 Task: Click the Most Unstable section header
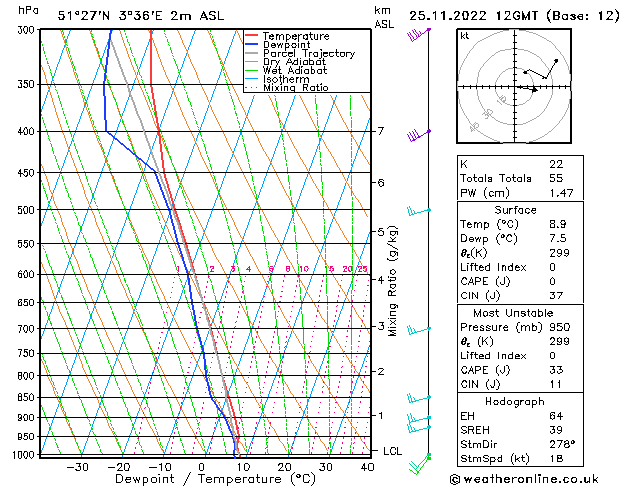(514, 313)
